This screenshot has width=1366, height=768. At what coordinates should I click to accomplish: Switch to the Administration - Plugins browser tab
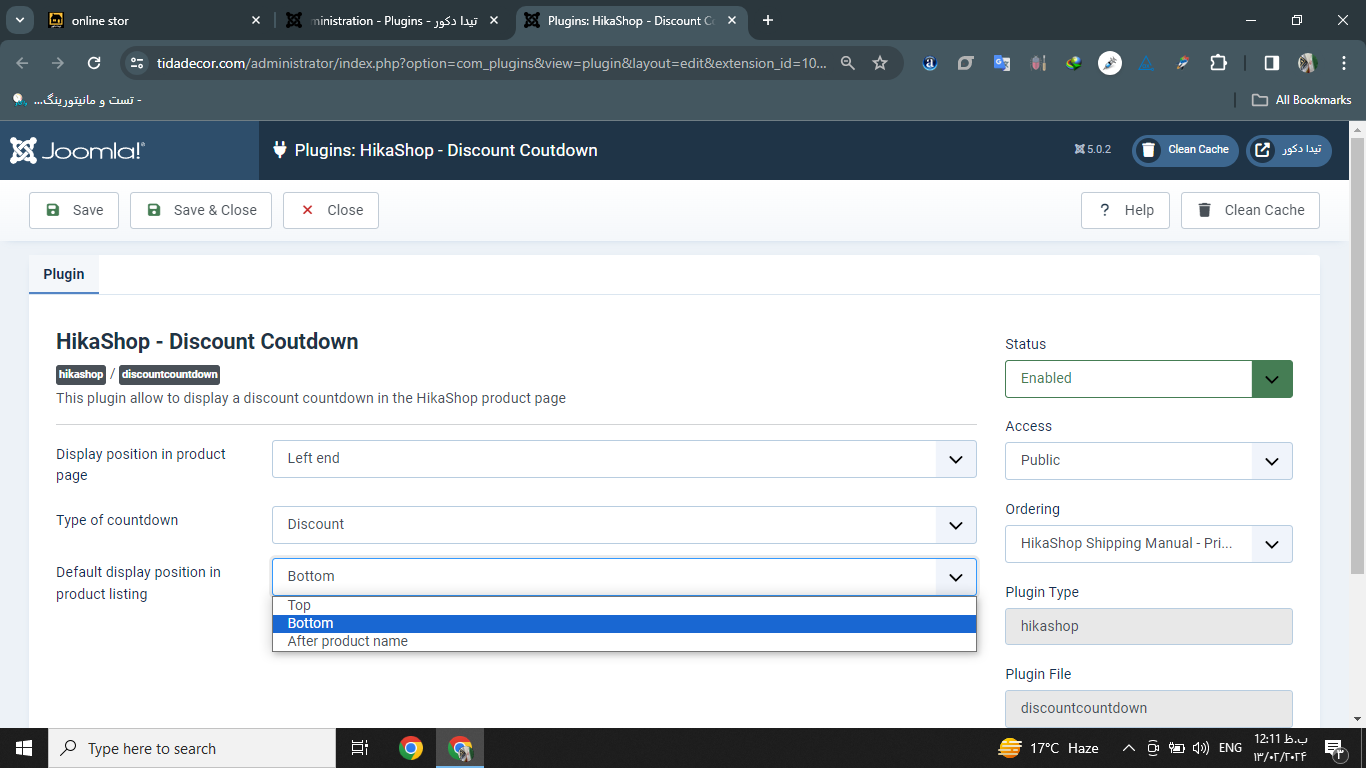tap(393, 20)
